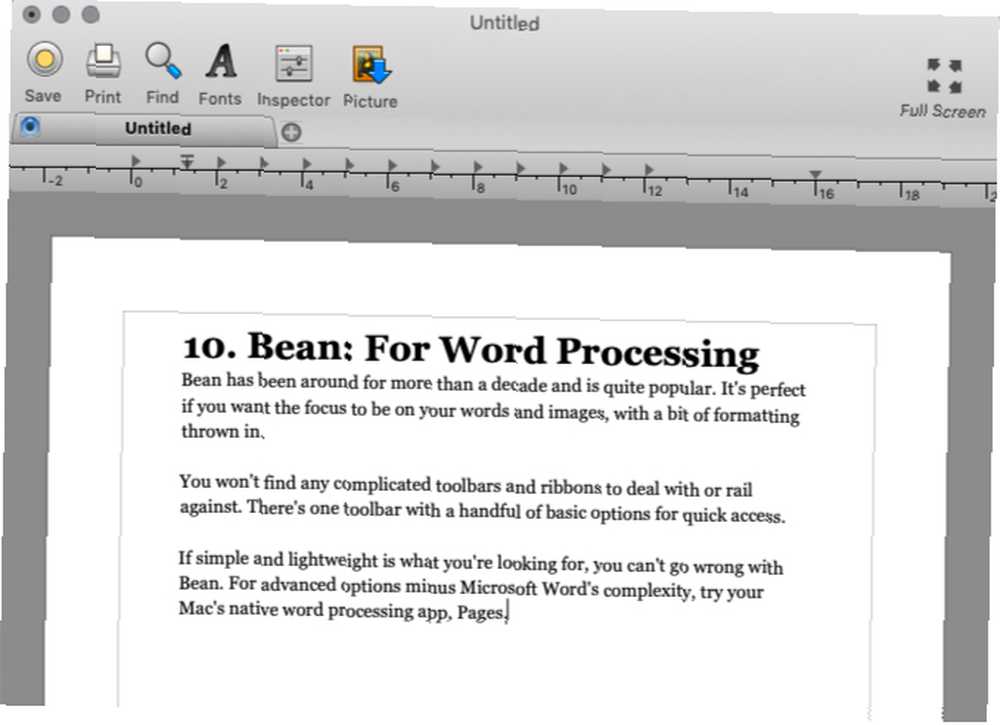The height and width of the screenshot is (725, 1000).
Task: Click the blue icon on Untitled tab
Action: click(x=30, y=126)
